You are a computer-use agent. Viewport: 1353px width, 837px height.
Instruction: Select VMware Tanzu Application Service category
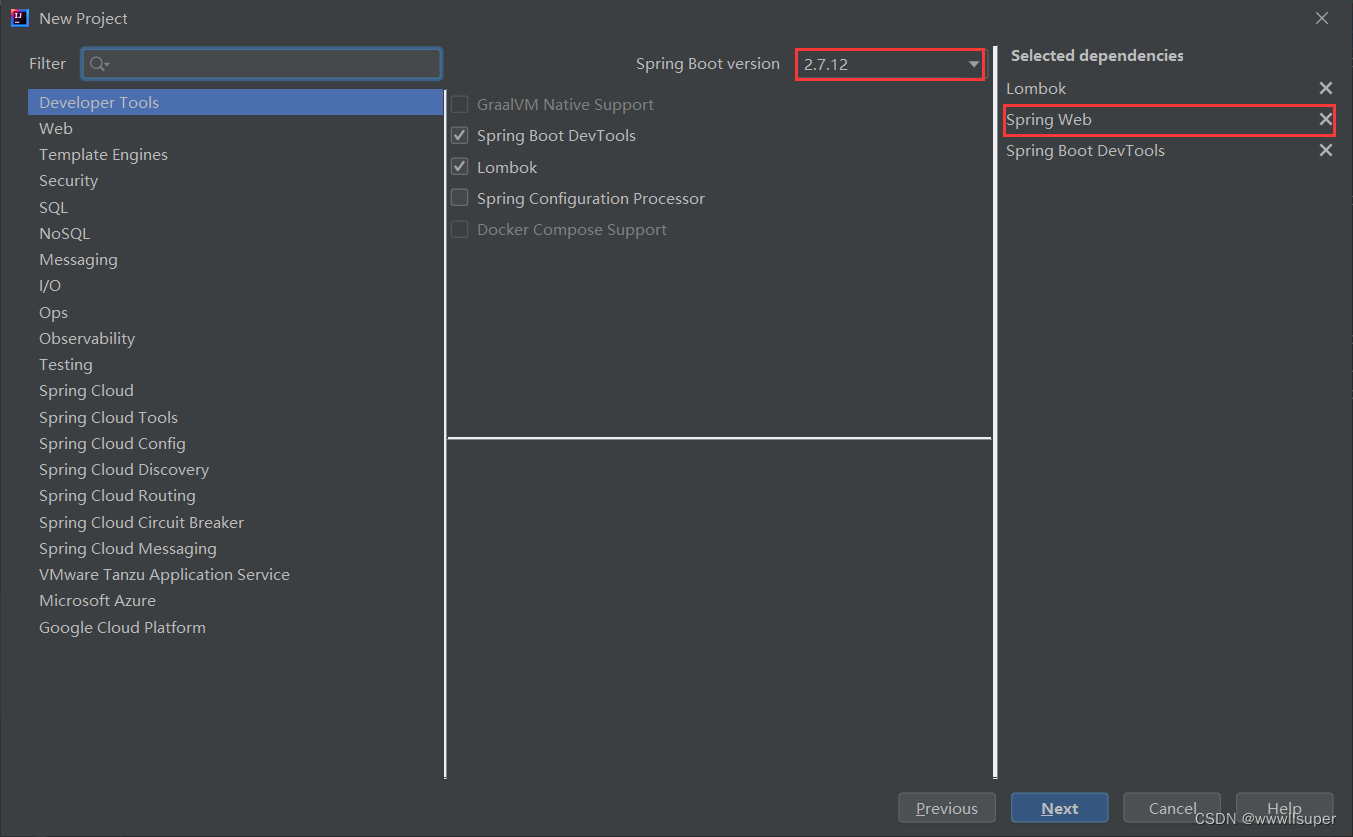tap(236, 574)
